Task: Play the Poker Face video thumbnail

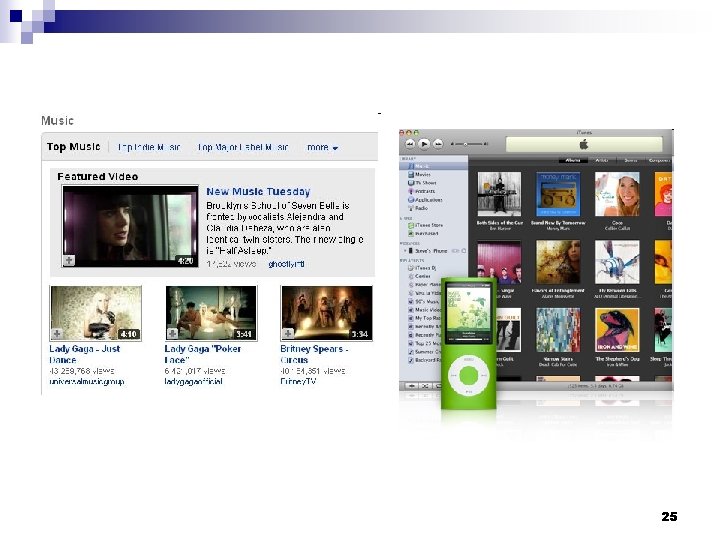Action: point(211,313)
